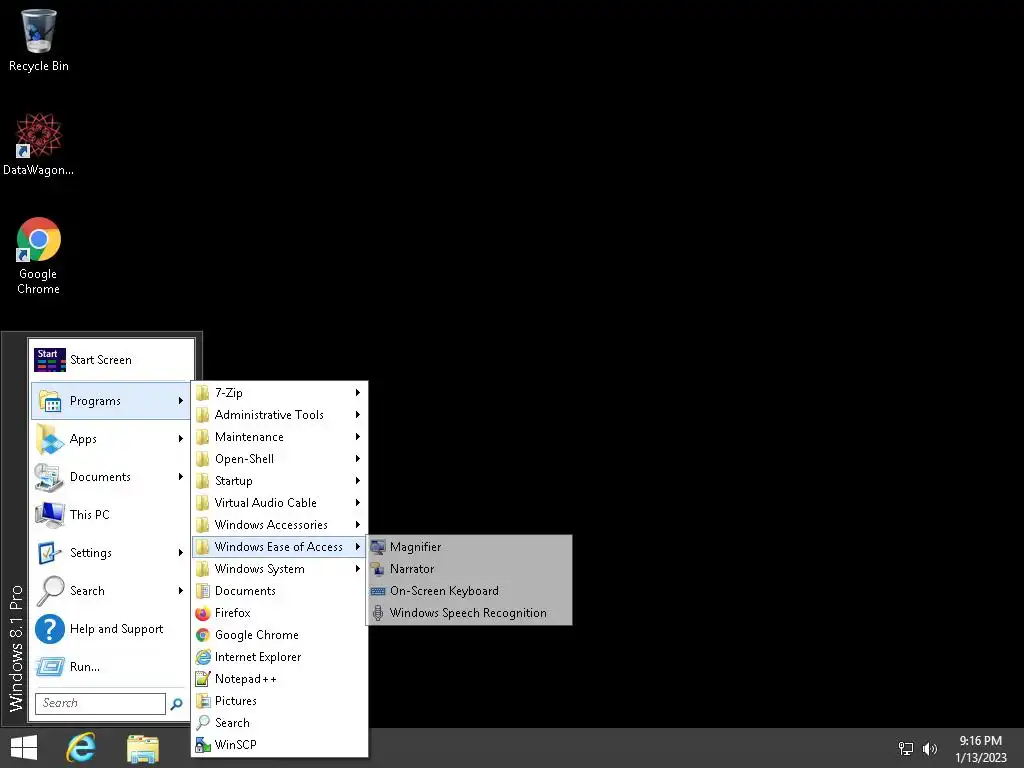Screen dimensions: 1024x768
Task: Expand the Administrative Tools folder
Action: 280,415
